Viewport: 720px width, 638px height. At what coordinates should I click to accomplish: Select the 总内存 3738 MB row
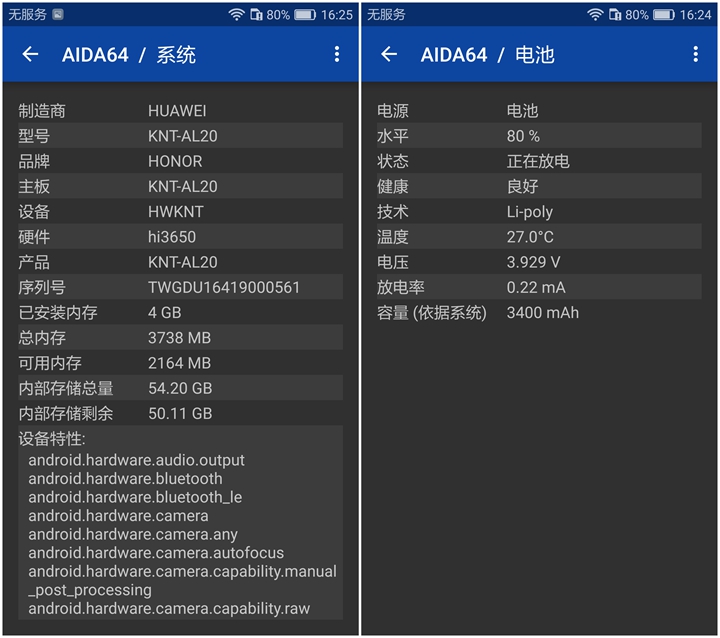coord(180,338)
